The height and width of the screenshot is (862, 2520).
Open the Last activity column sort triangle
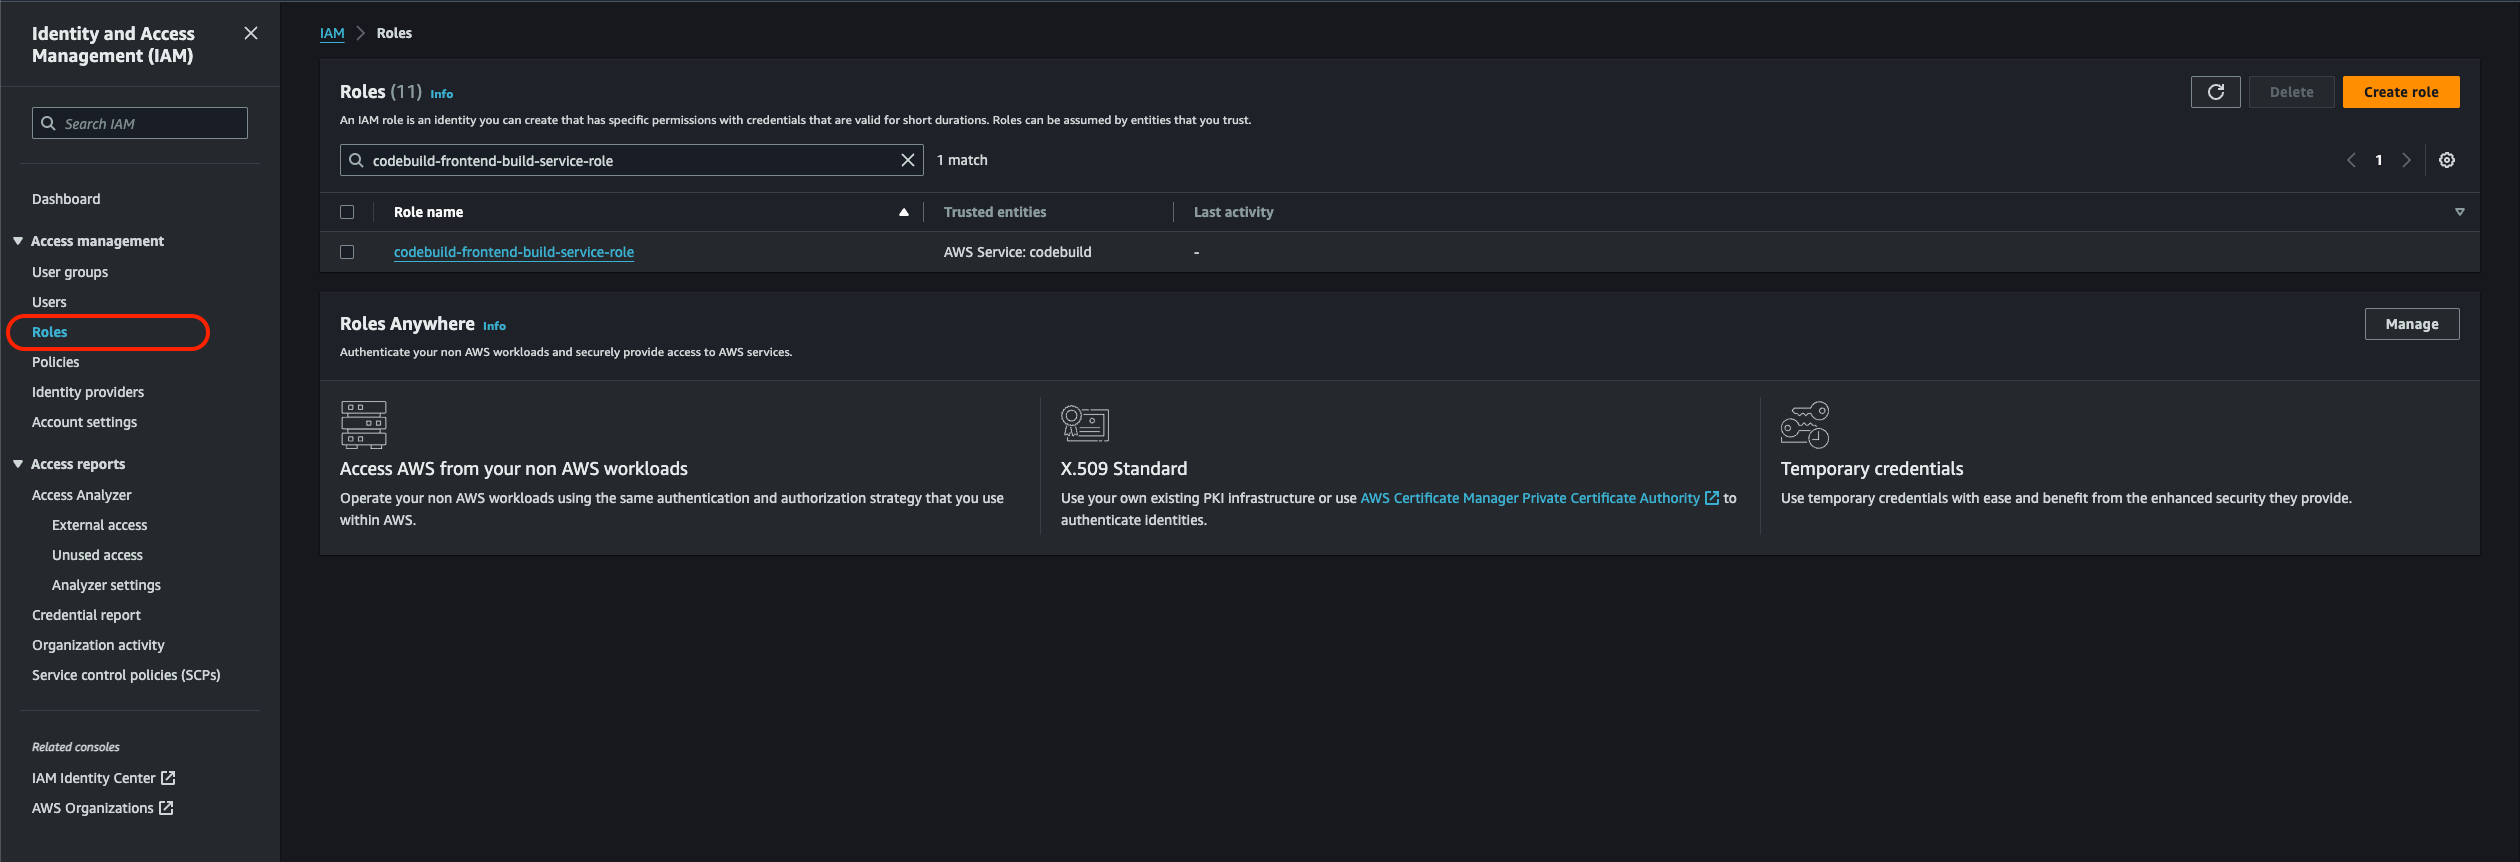[x=2460, y=212]
